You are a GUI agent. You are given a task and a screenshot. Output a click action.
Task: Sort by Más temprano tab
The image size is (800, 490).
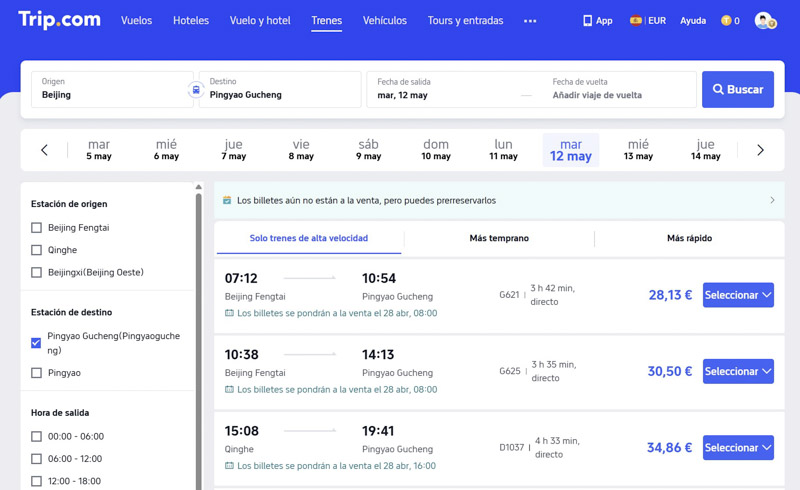click(499, 238)
